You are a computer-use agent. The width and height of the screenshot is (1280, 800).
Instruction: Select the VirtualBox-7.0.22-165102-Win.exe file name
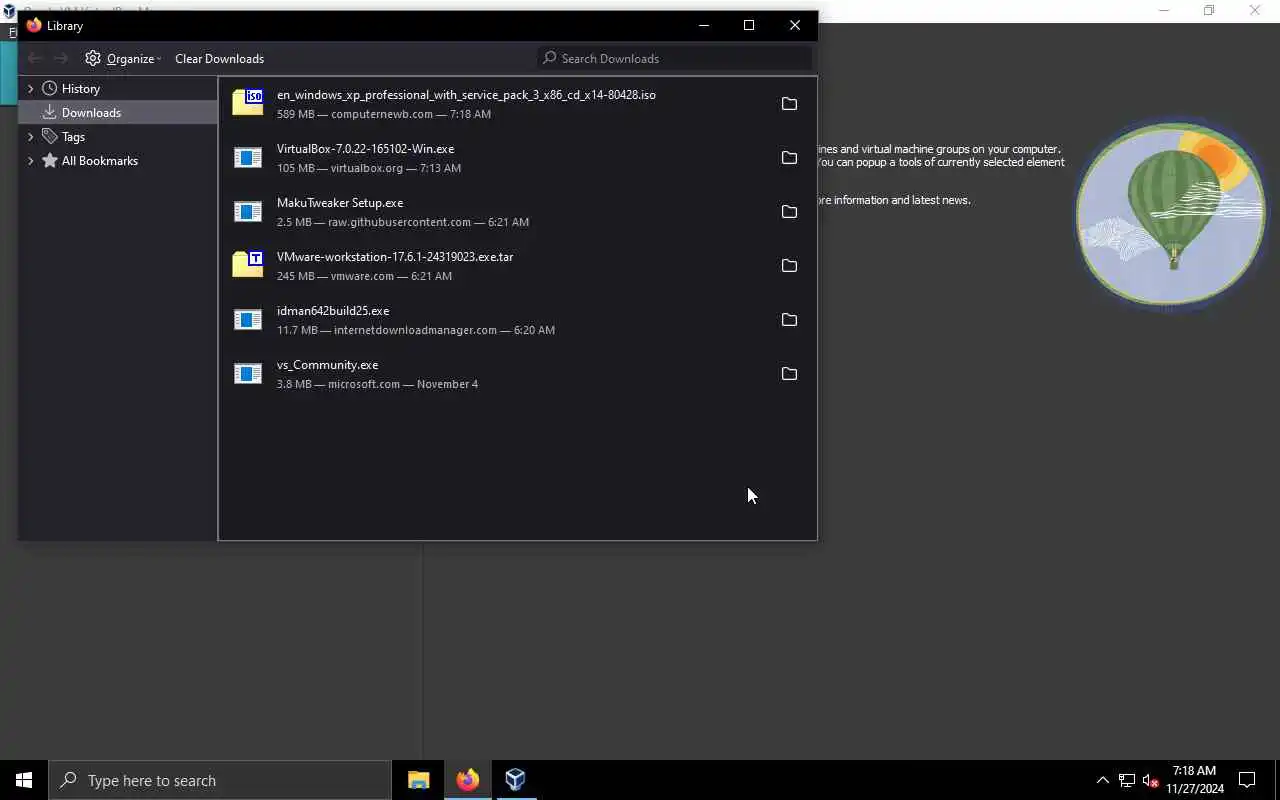(x=365, y=149)
